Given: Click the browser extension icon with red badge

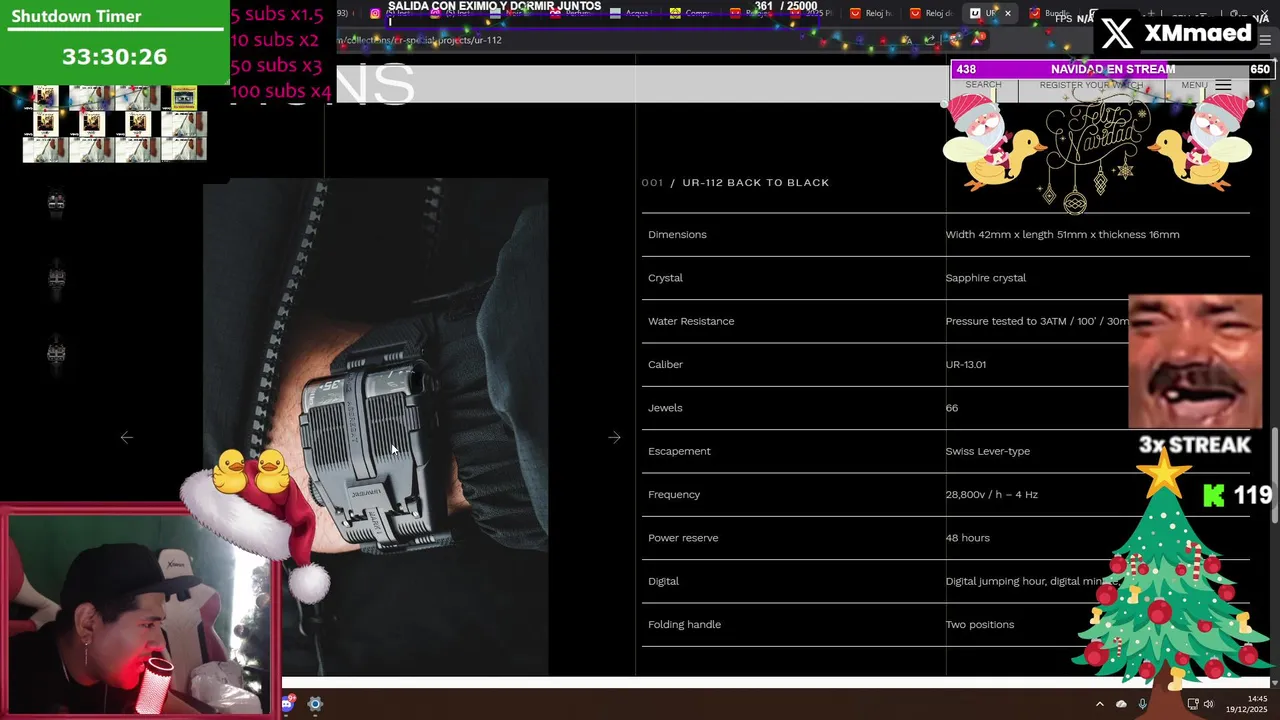Looking at the screenshot, I should click(x=979, y=39).
